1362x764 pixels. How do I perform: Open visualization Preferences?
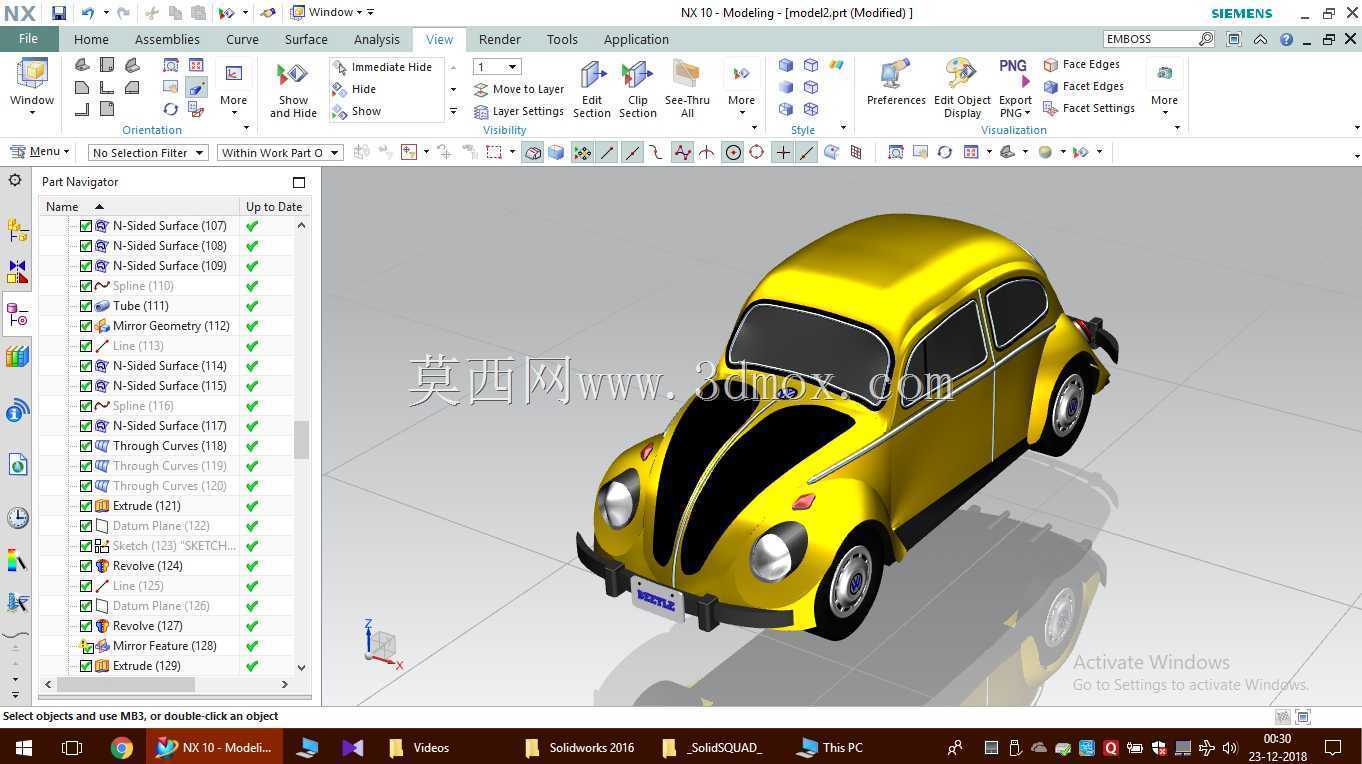pos(896,83)
